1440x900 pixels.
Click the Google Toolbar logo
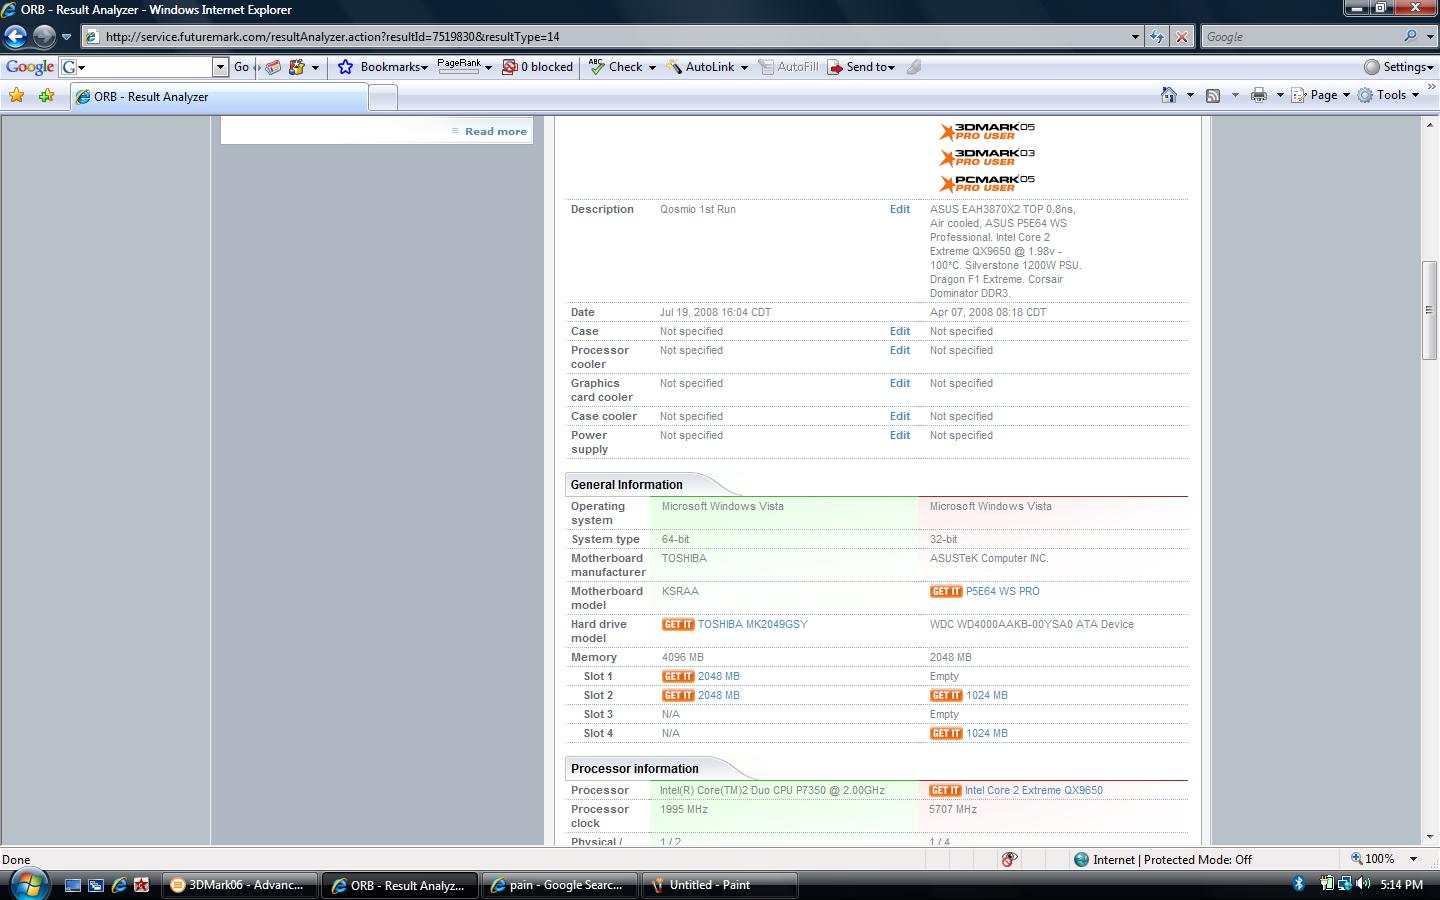29,67
